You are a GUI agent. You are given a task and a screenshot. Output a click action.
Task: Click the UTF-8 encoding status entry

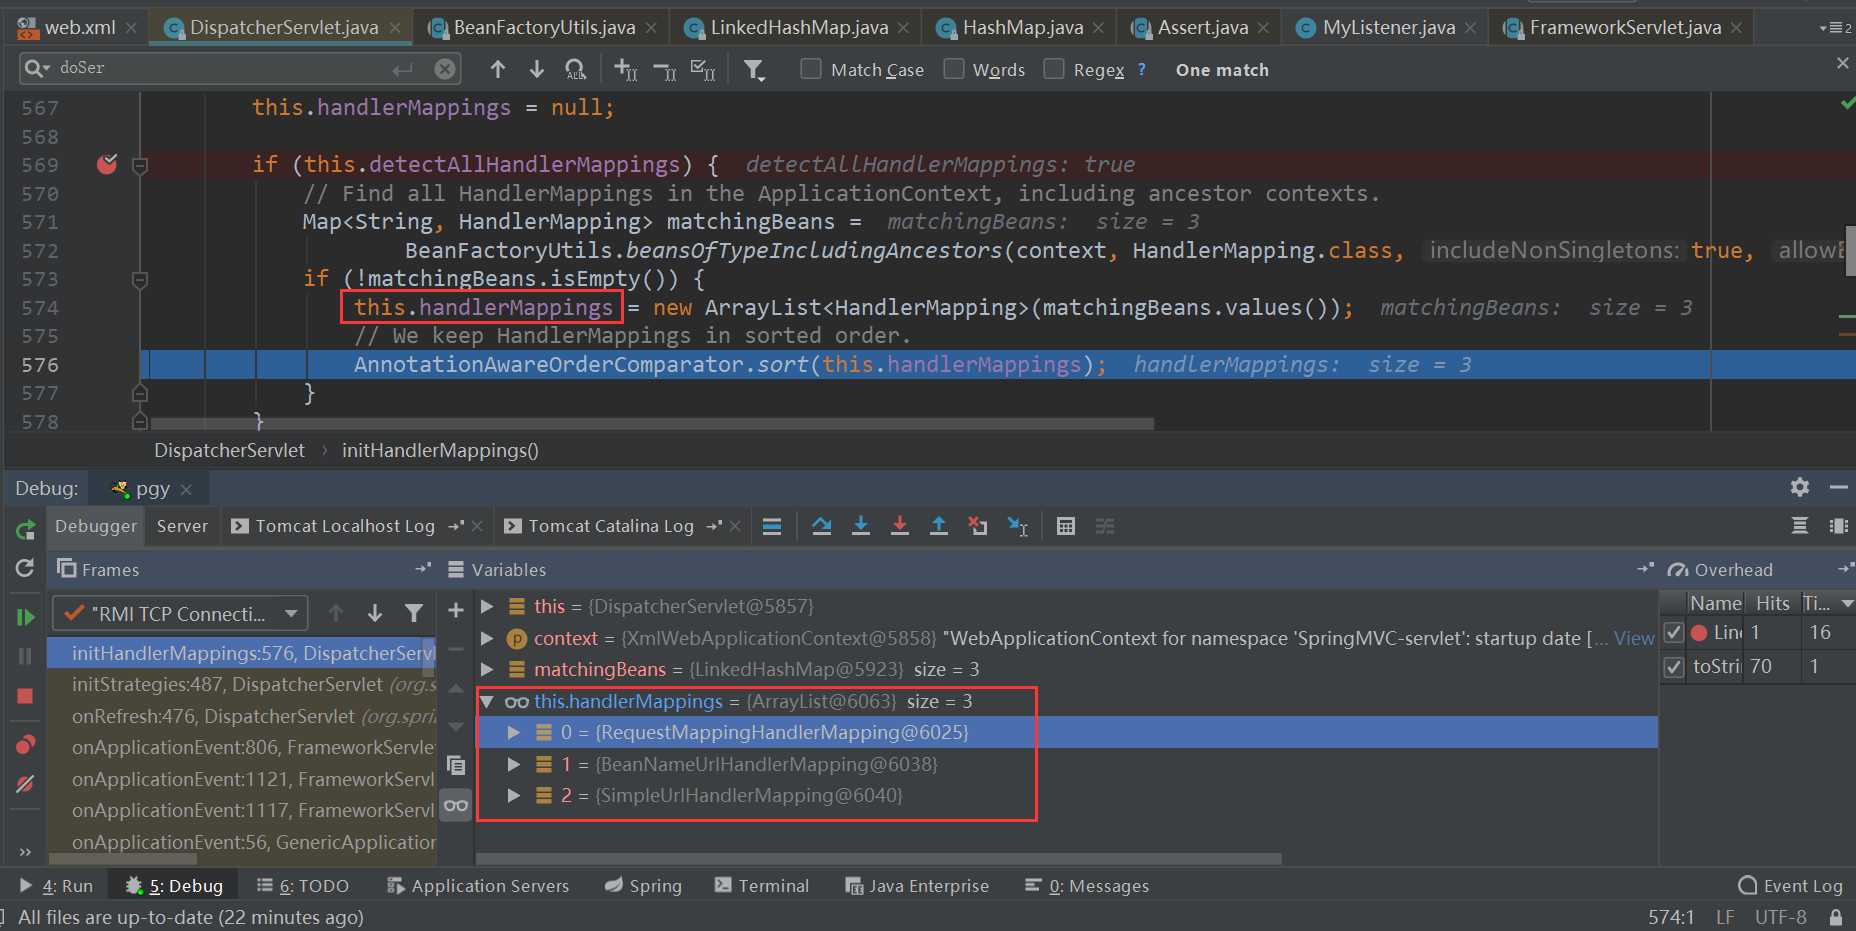point(1780,917)
